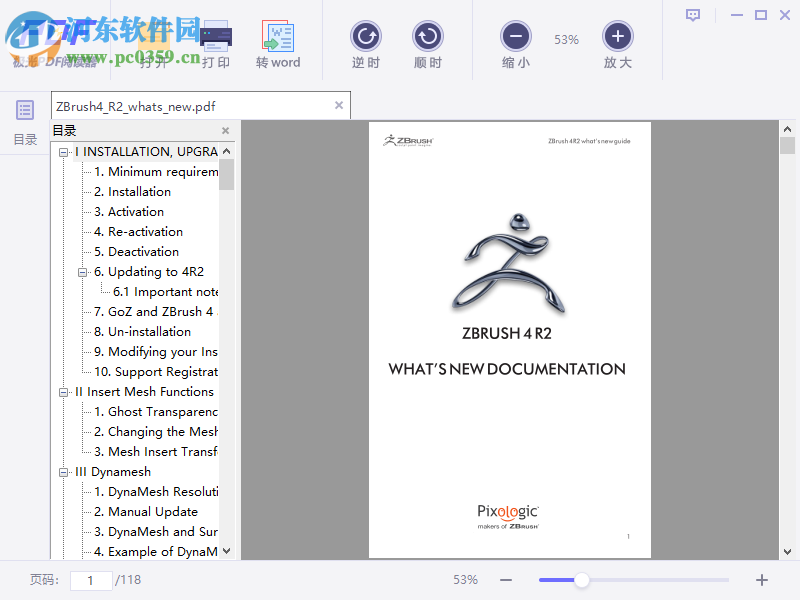Show the 目录 contents panel icon
800x600 pixels.
pyautogui.click(x=23, y=110)
